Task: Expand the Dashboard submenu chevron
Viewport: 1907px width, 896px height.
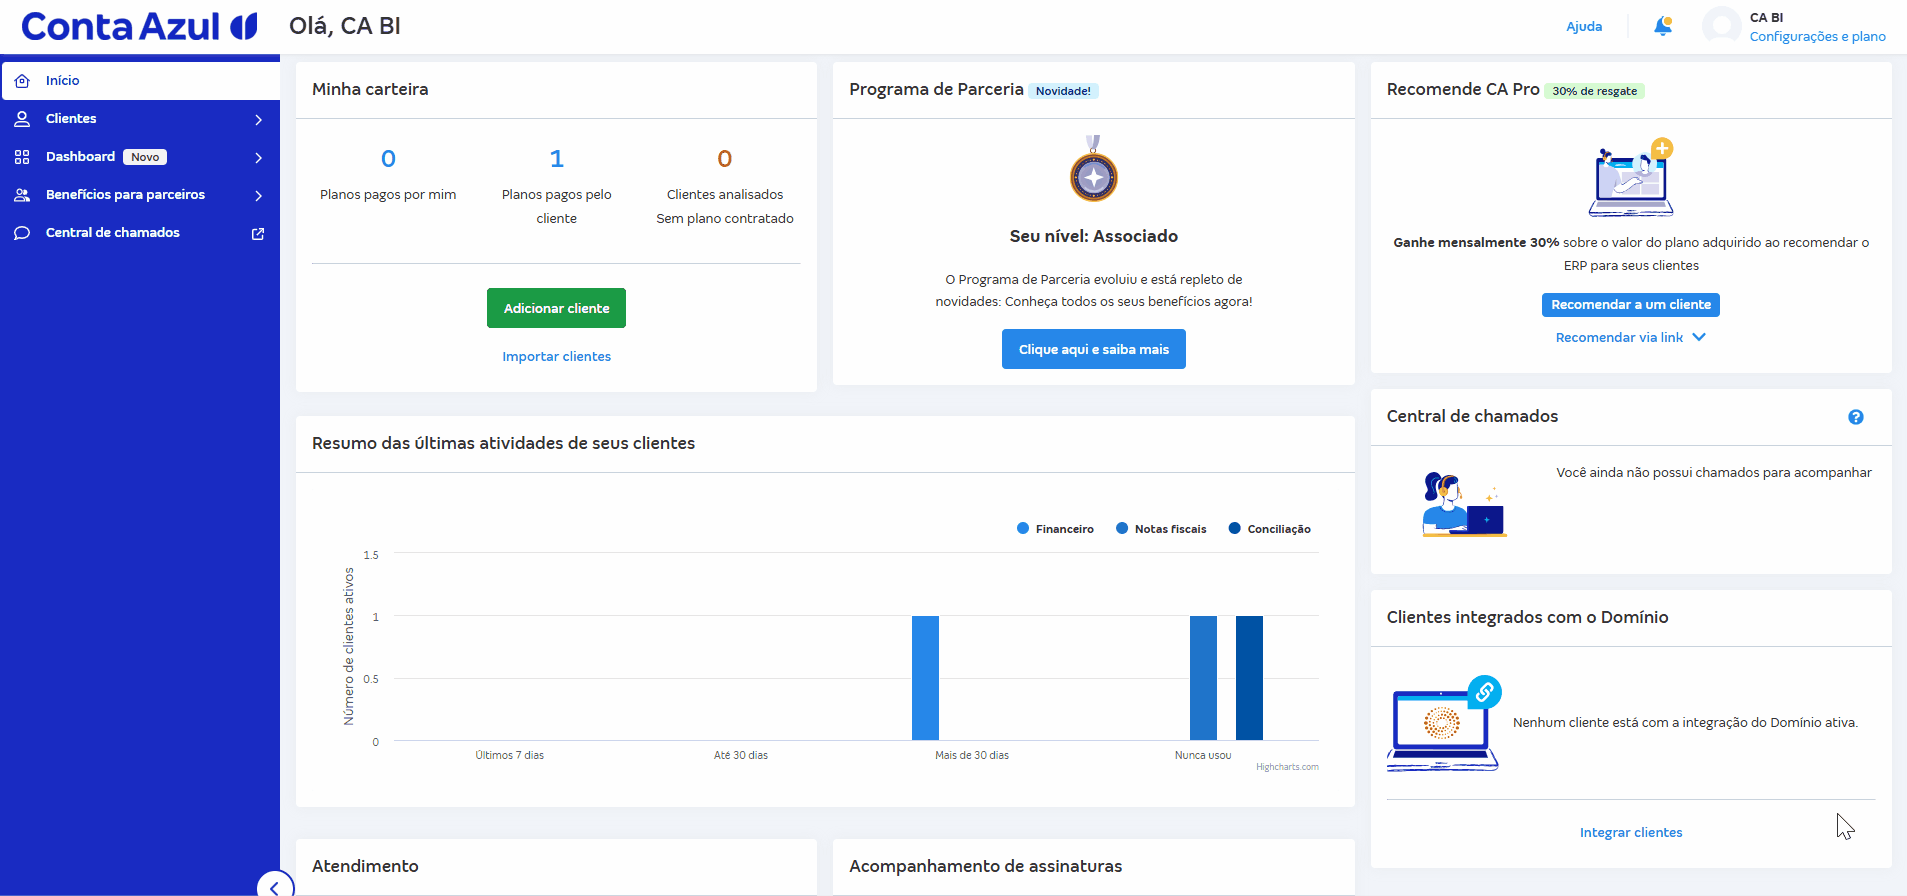Action: click(258, 157)
